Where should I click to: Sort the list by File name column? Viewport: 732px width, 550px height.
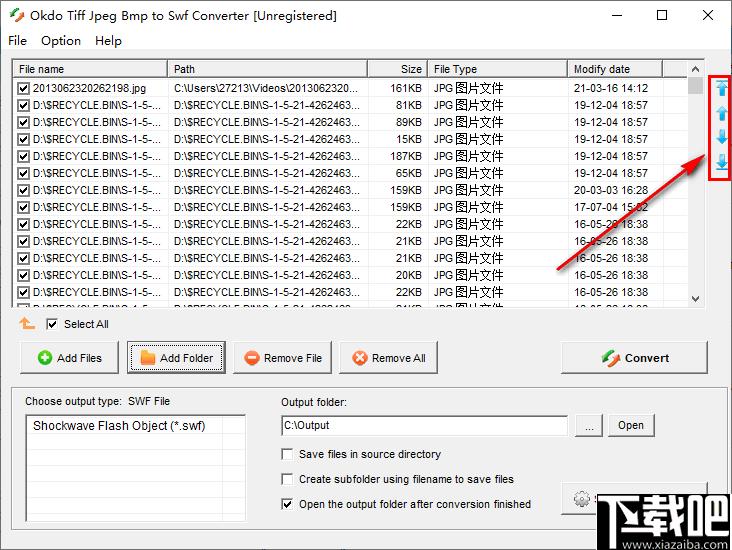(90, 69)
